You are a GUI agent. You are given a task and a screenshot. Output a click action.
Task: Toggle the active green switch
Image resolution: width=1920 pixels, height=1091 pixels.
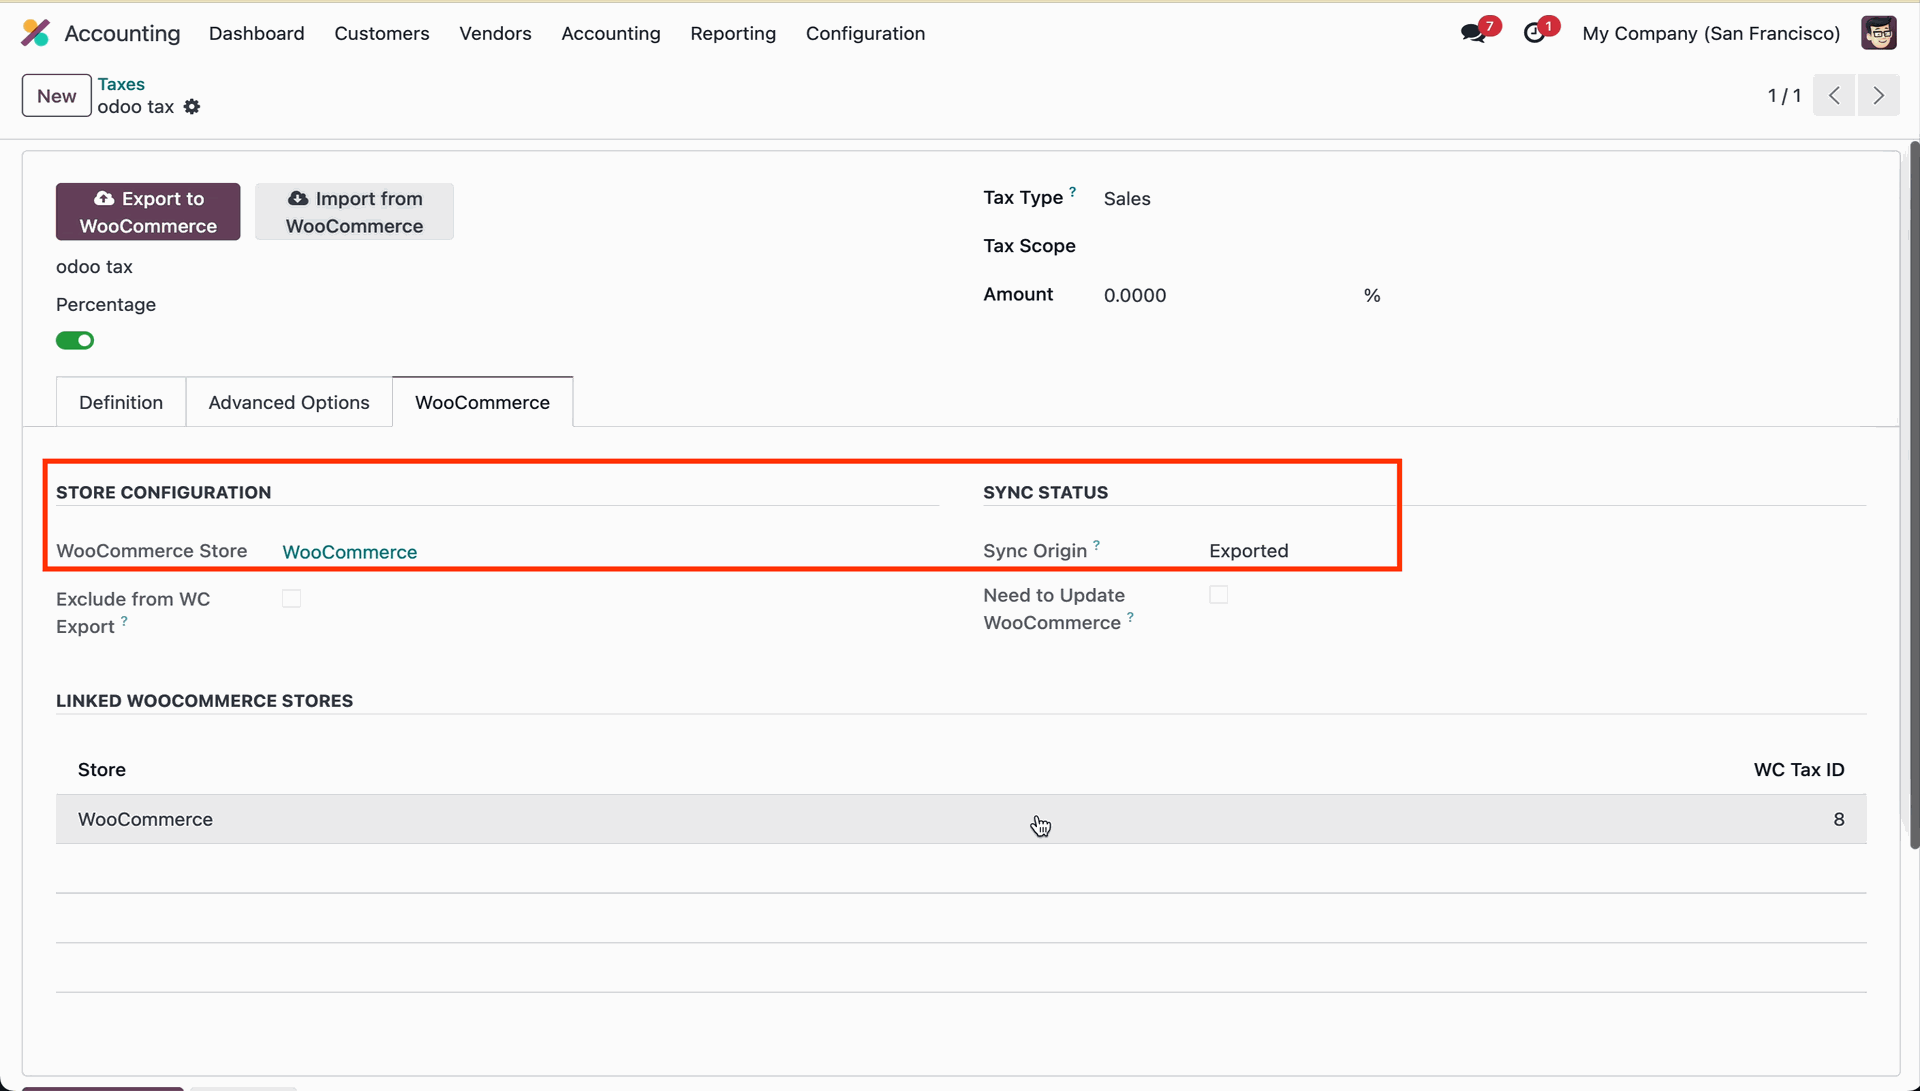75,341
